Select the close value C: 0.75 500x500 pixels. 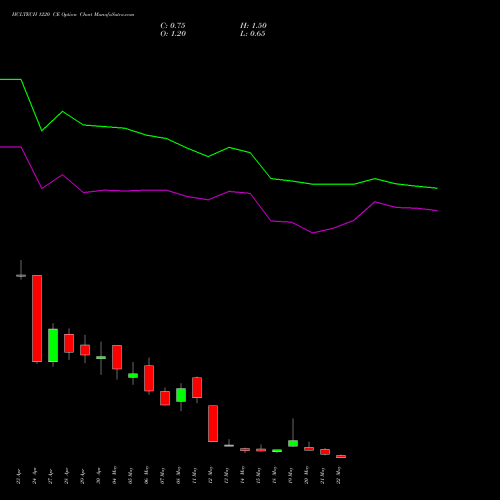(173, 26)
